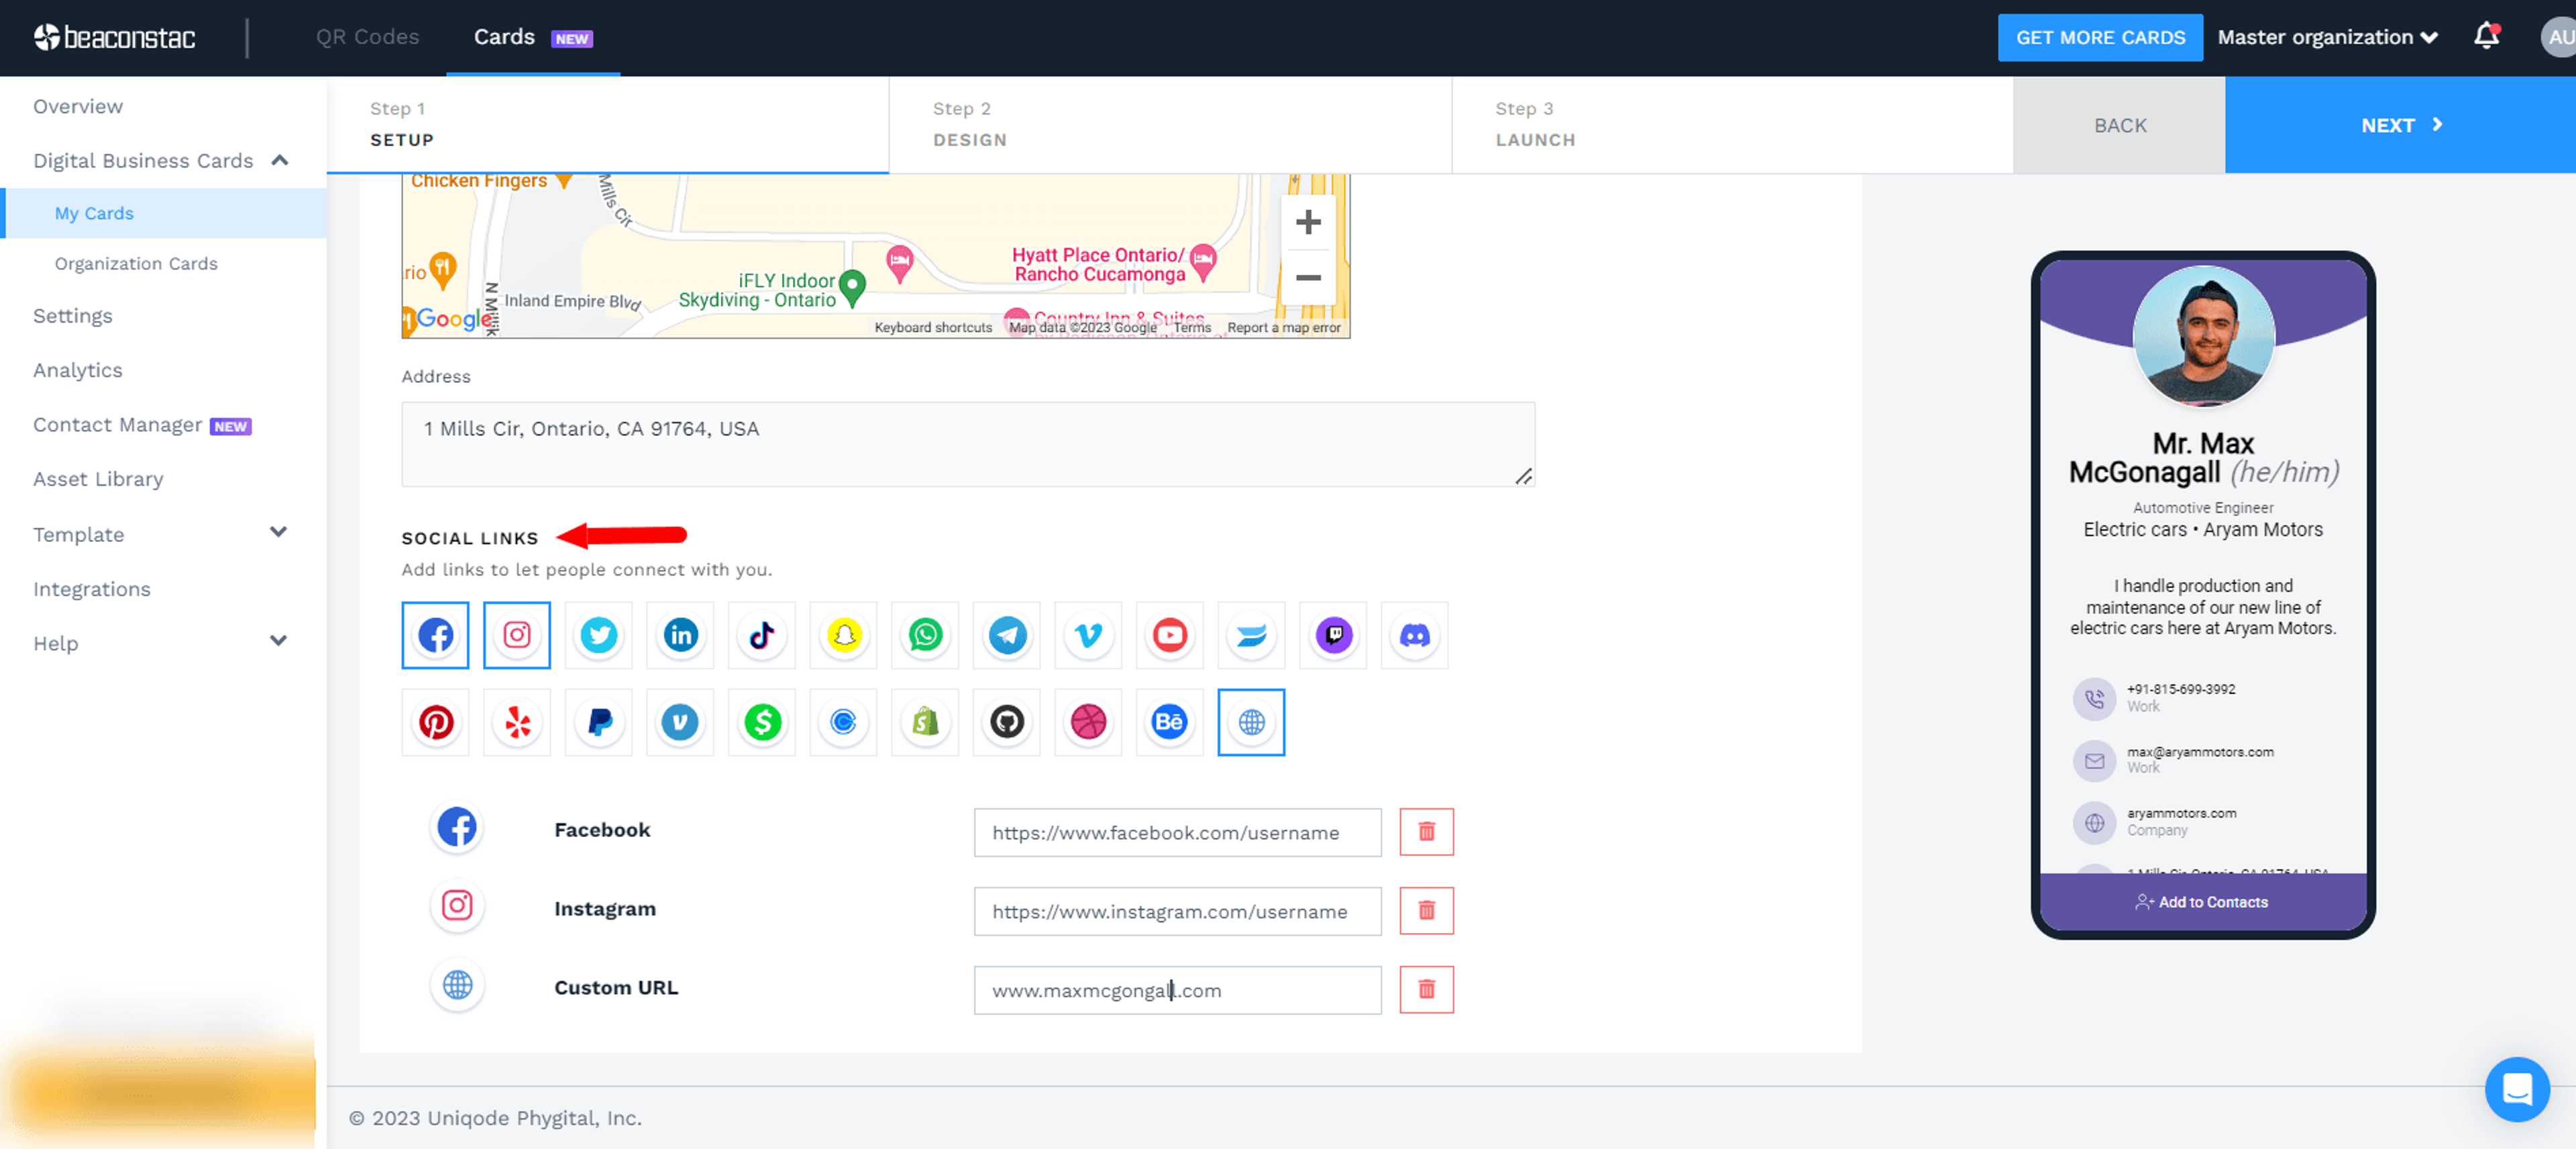The image size is (2576, 1149).
Task: Switch to the QR Codes tab
Action: click(367, 37)
